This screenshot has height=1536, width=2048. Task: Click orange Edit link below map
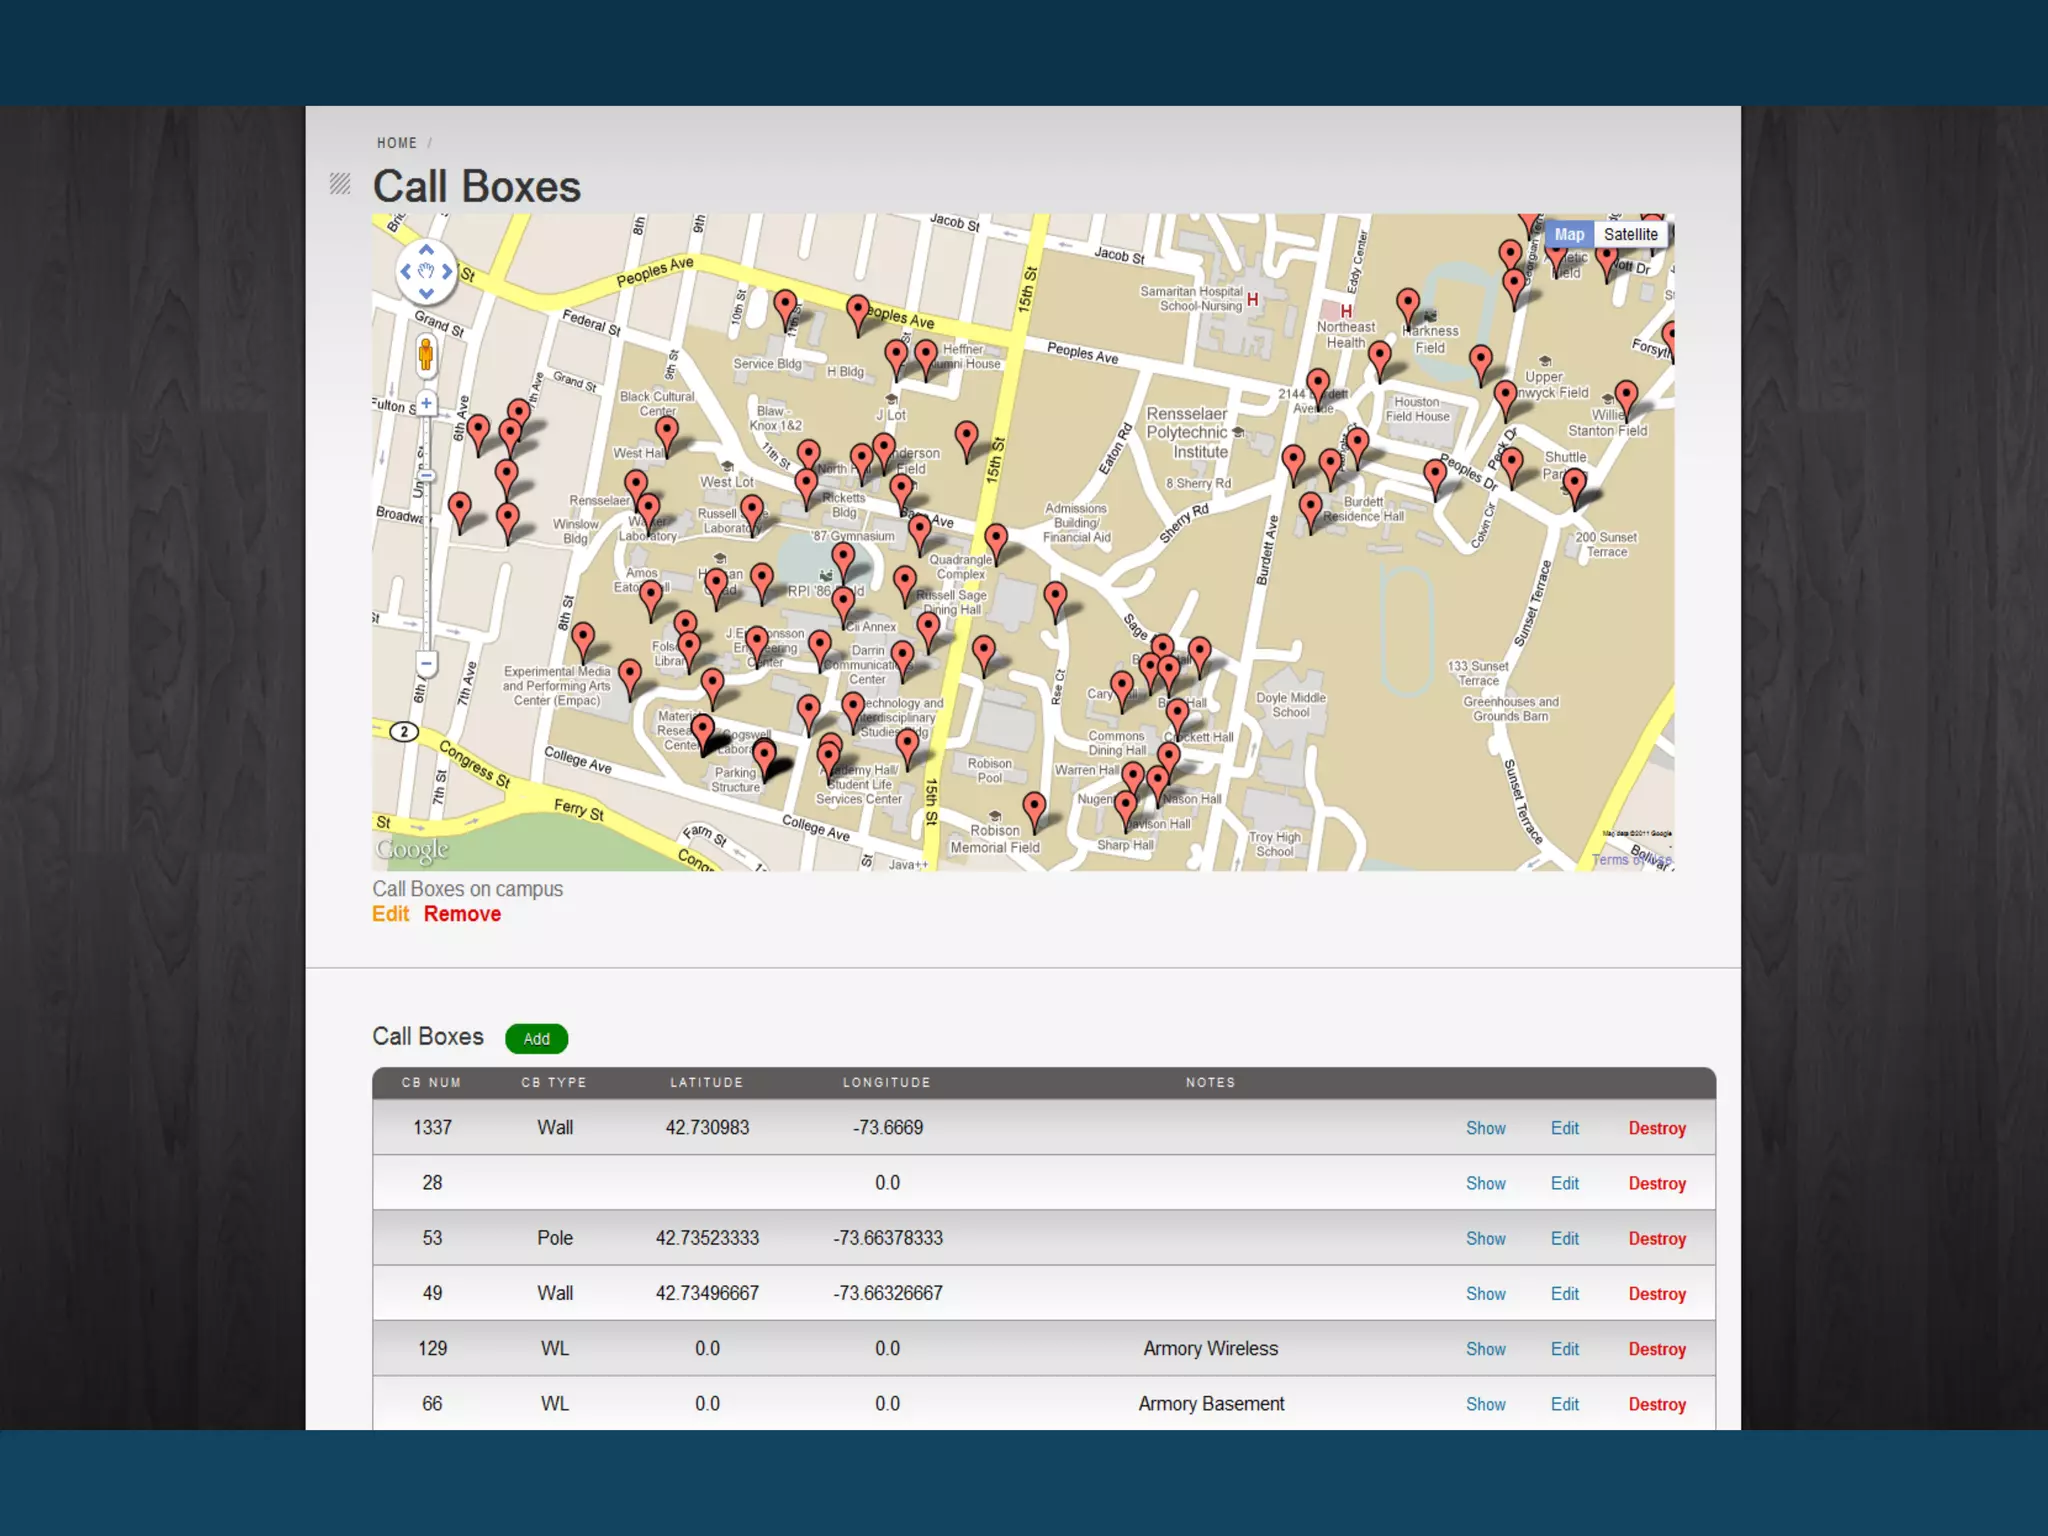pos(390,914)
